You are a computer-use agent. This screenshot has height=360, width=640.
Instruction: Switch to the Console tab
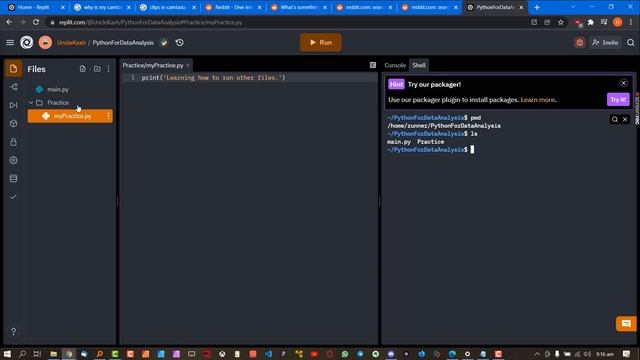[395, 65]
